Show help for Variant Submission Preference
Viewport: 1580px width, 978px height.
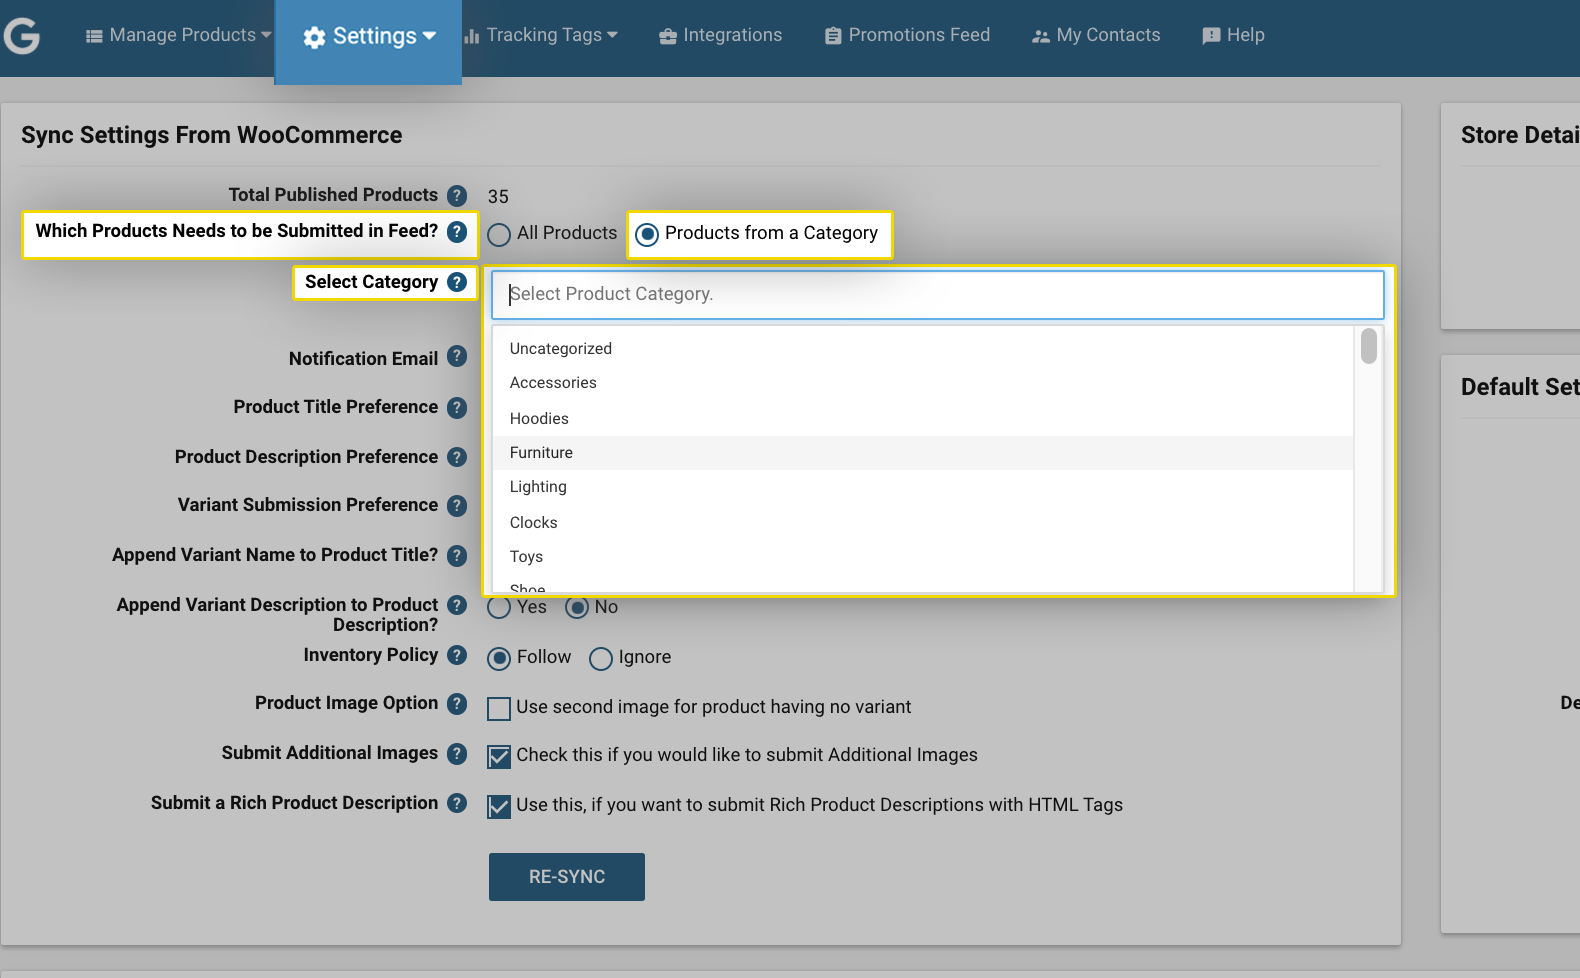click(457, 505)
